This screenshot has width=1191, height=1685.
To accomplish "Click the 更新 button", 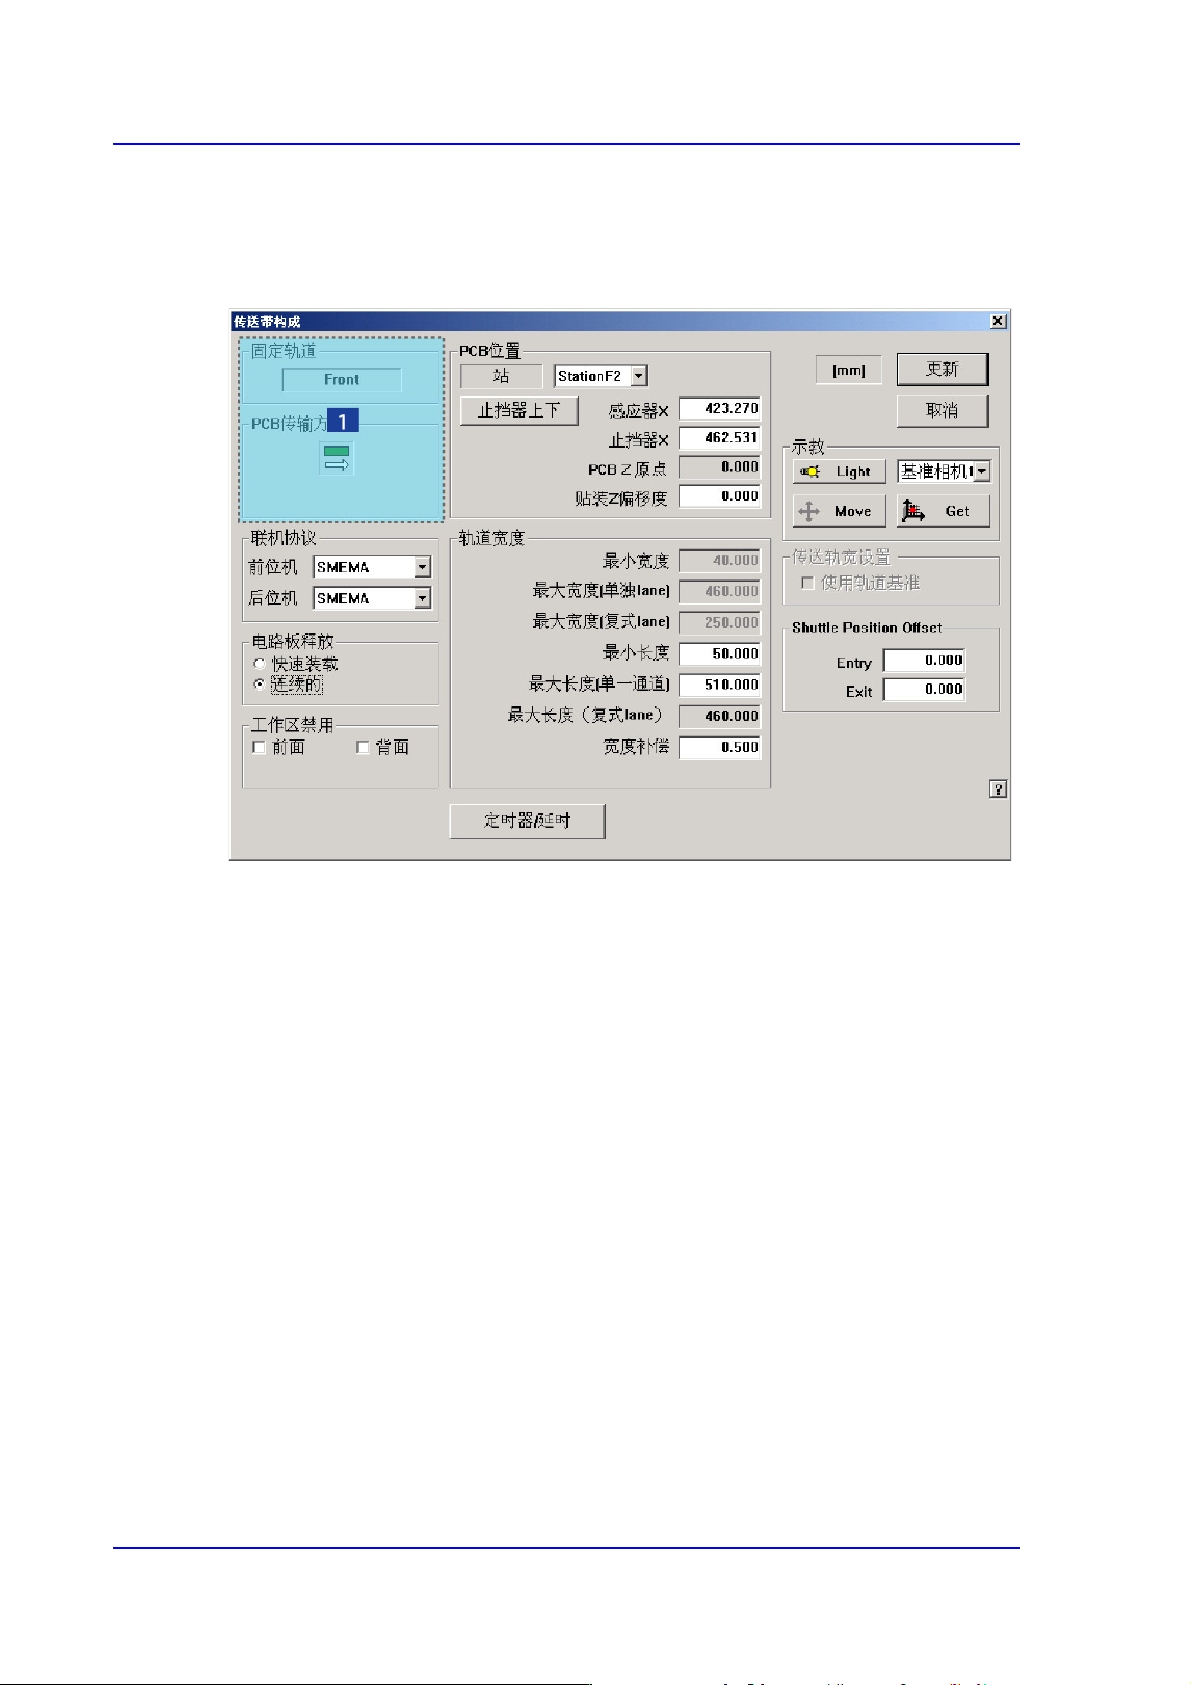I will pos(942,369).
